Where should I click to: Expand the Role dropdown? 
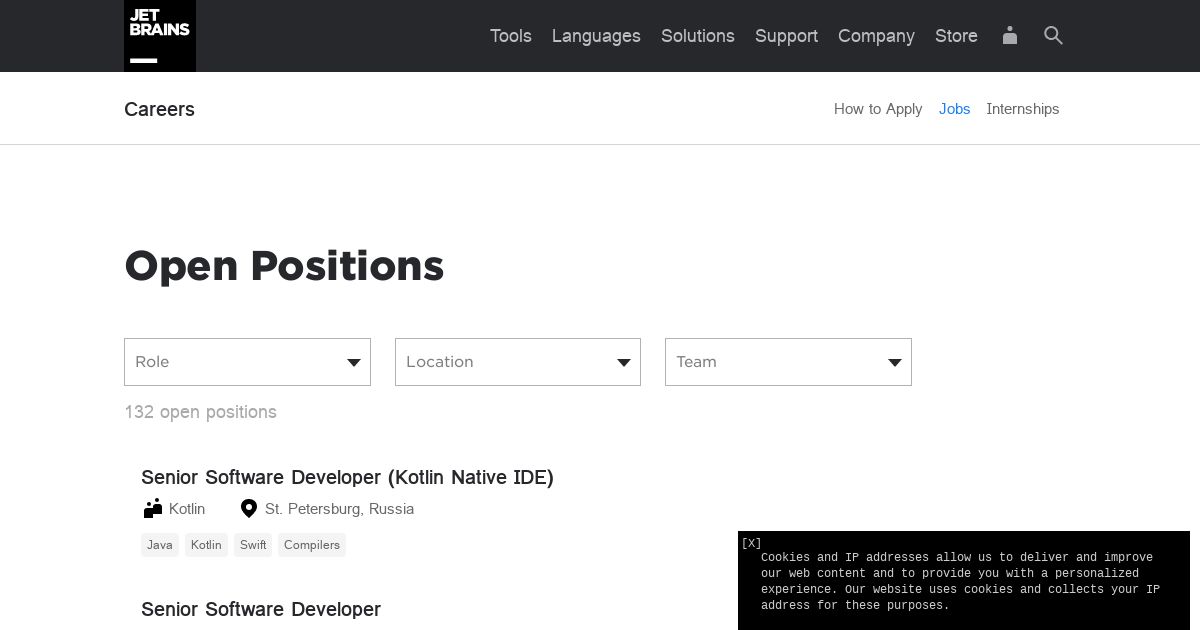(x=247, y=362)
